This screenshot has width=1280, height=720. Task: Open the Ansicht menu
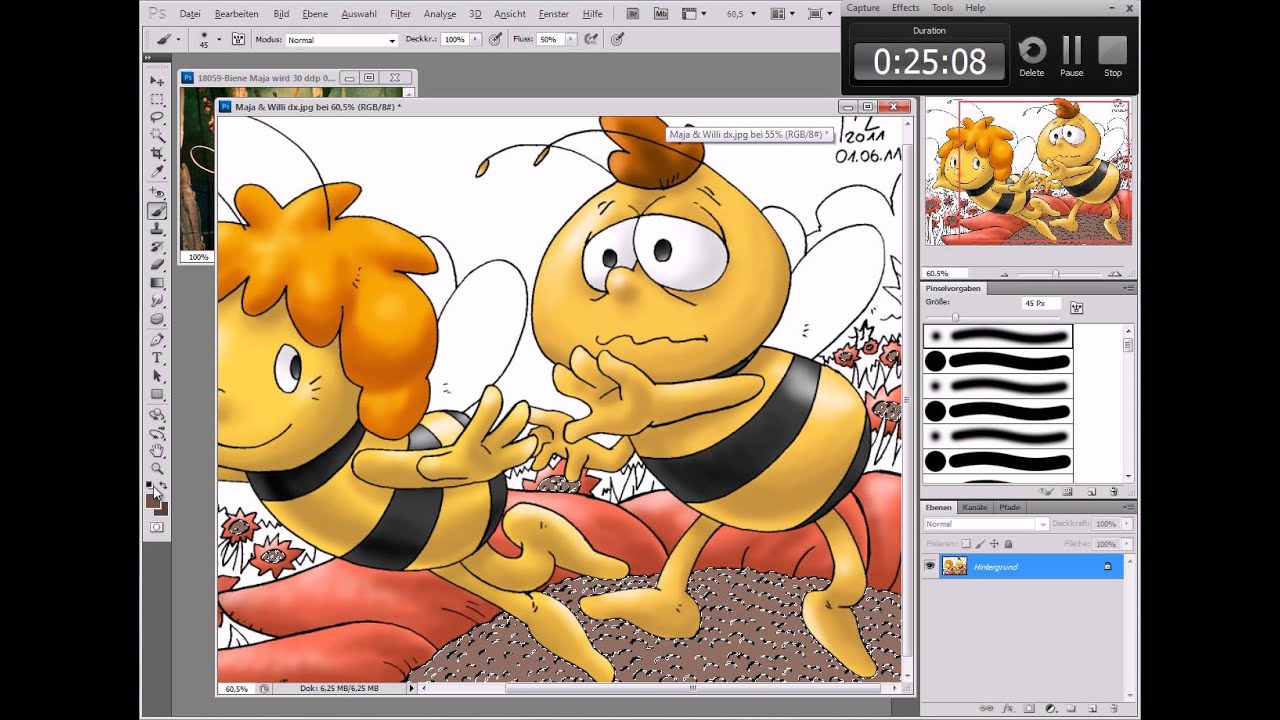[510, 14]
